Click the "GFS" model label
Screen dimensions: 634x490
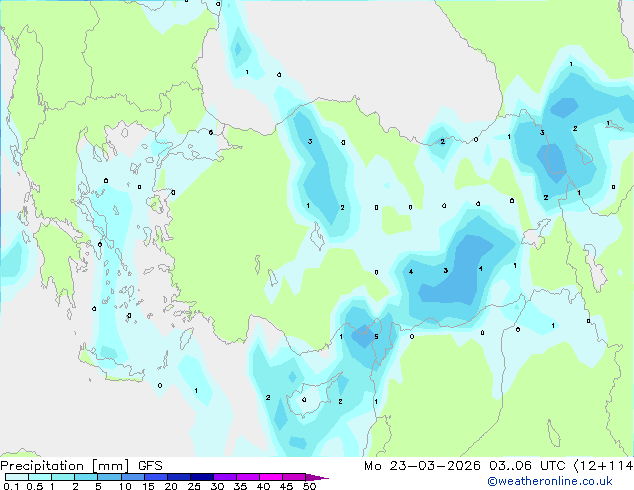point(150,466)
